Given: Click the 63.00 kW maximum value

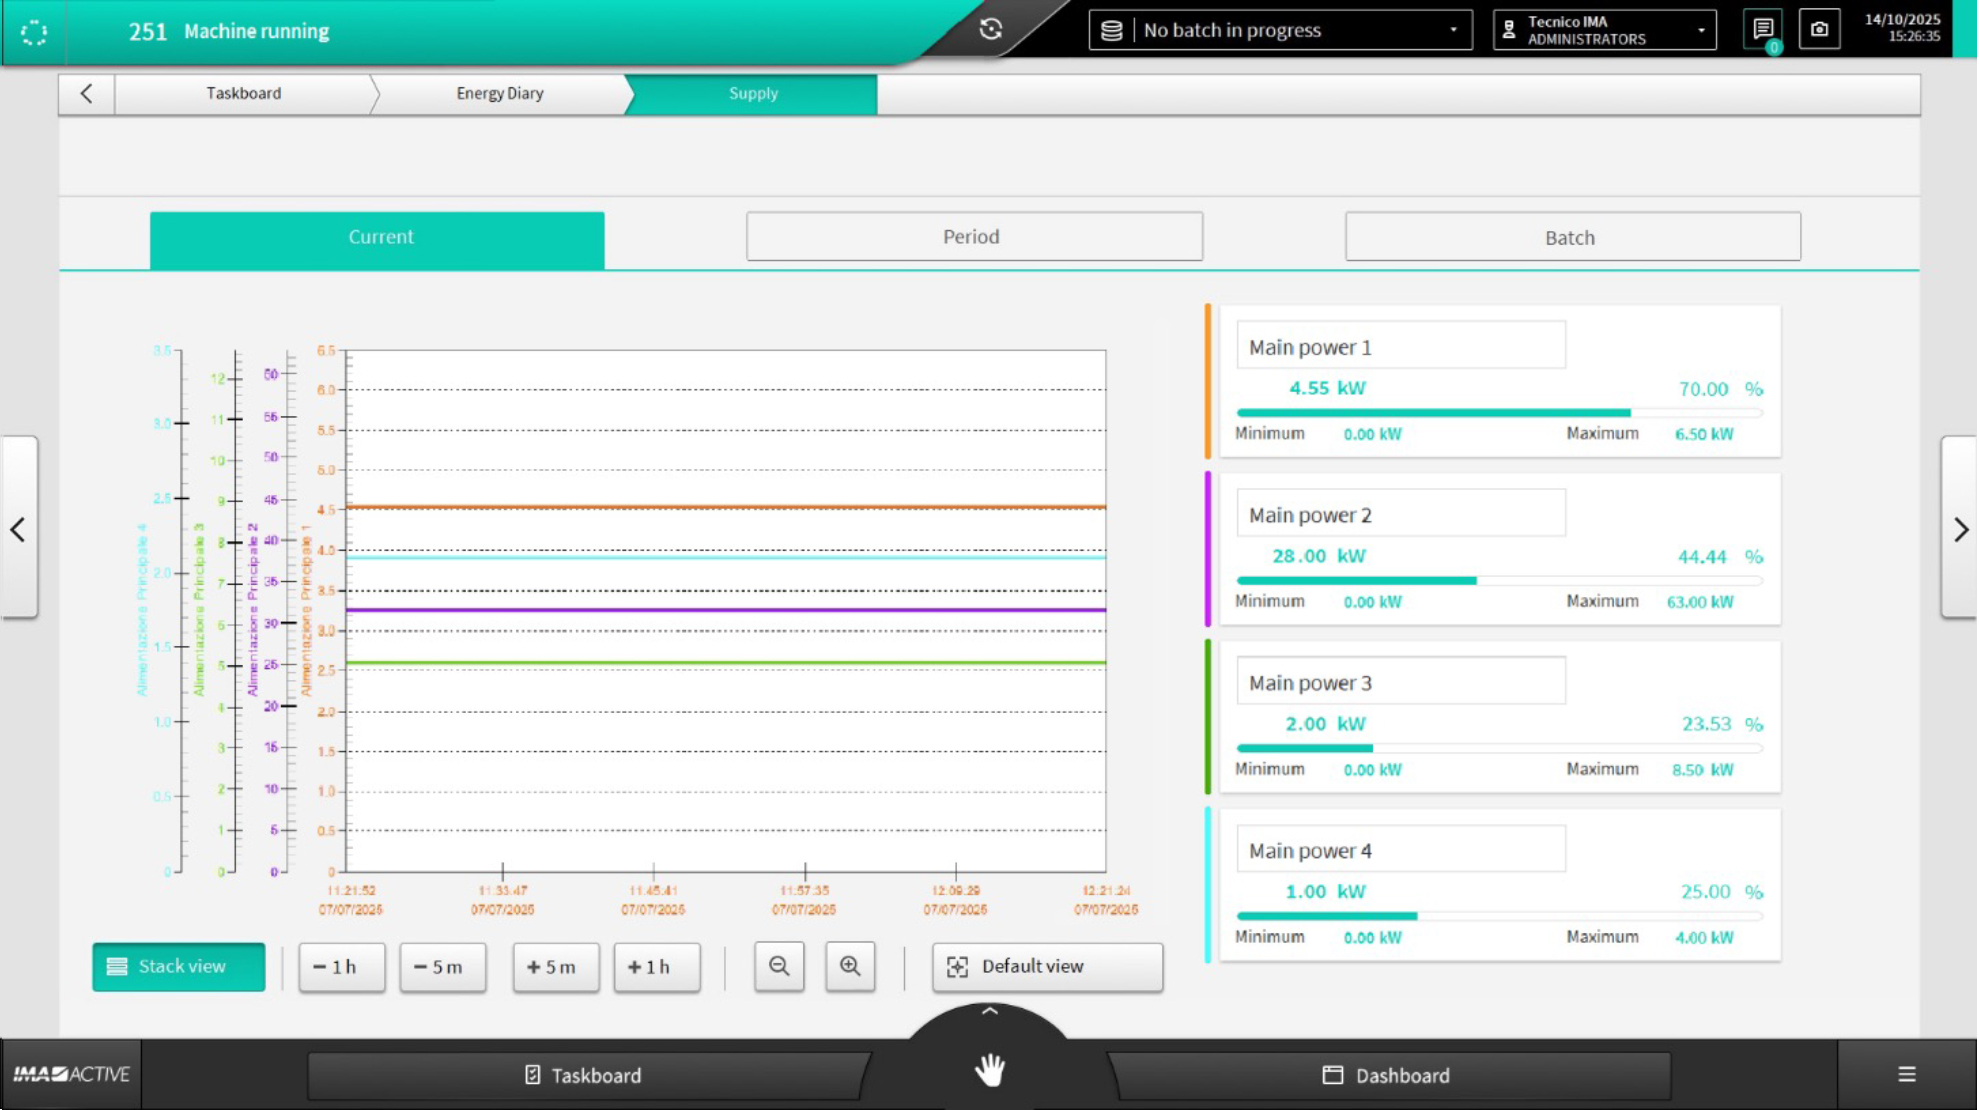Looking at the screenshot, I should click(x=1700, y=602).
